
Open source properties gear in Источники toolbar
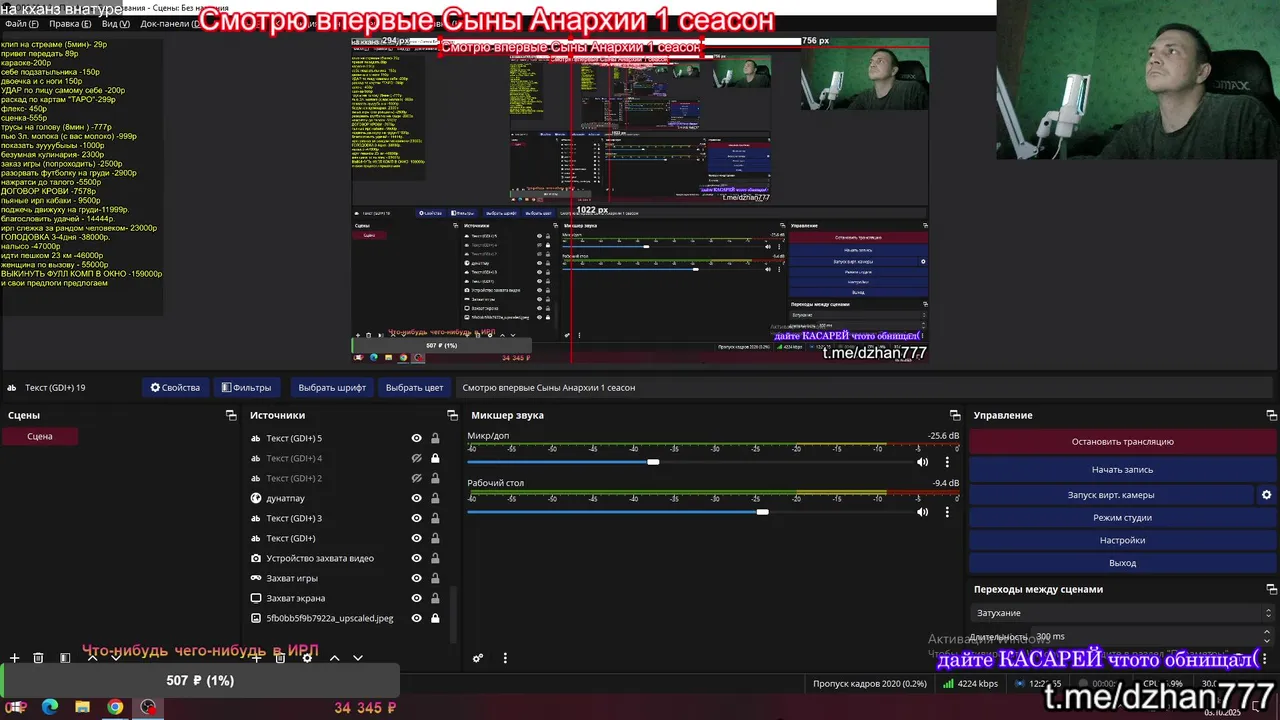(307, 658)
